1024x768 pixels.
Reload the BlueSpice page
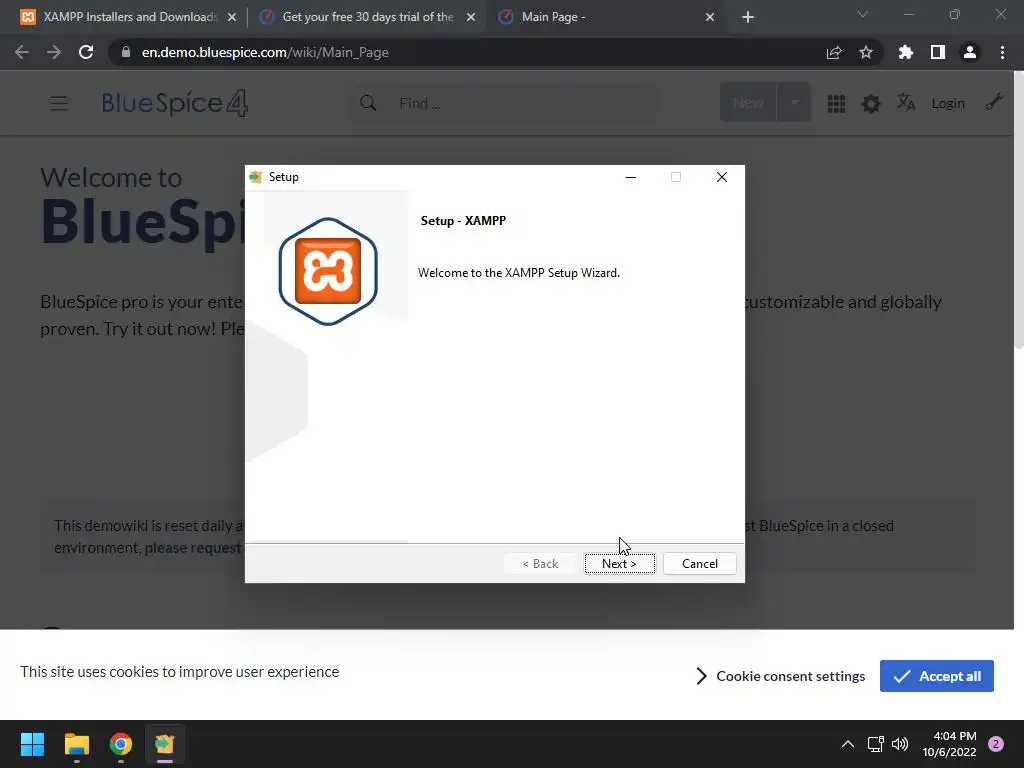coord(86,52)
